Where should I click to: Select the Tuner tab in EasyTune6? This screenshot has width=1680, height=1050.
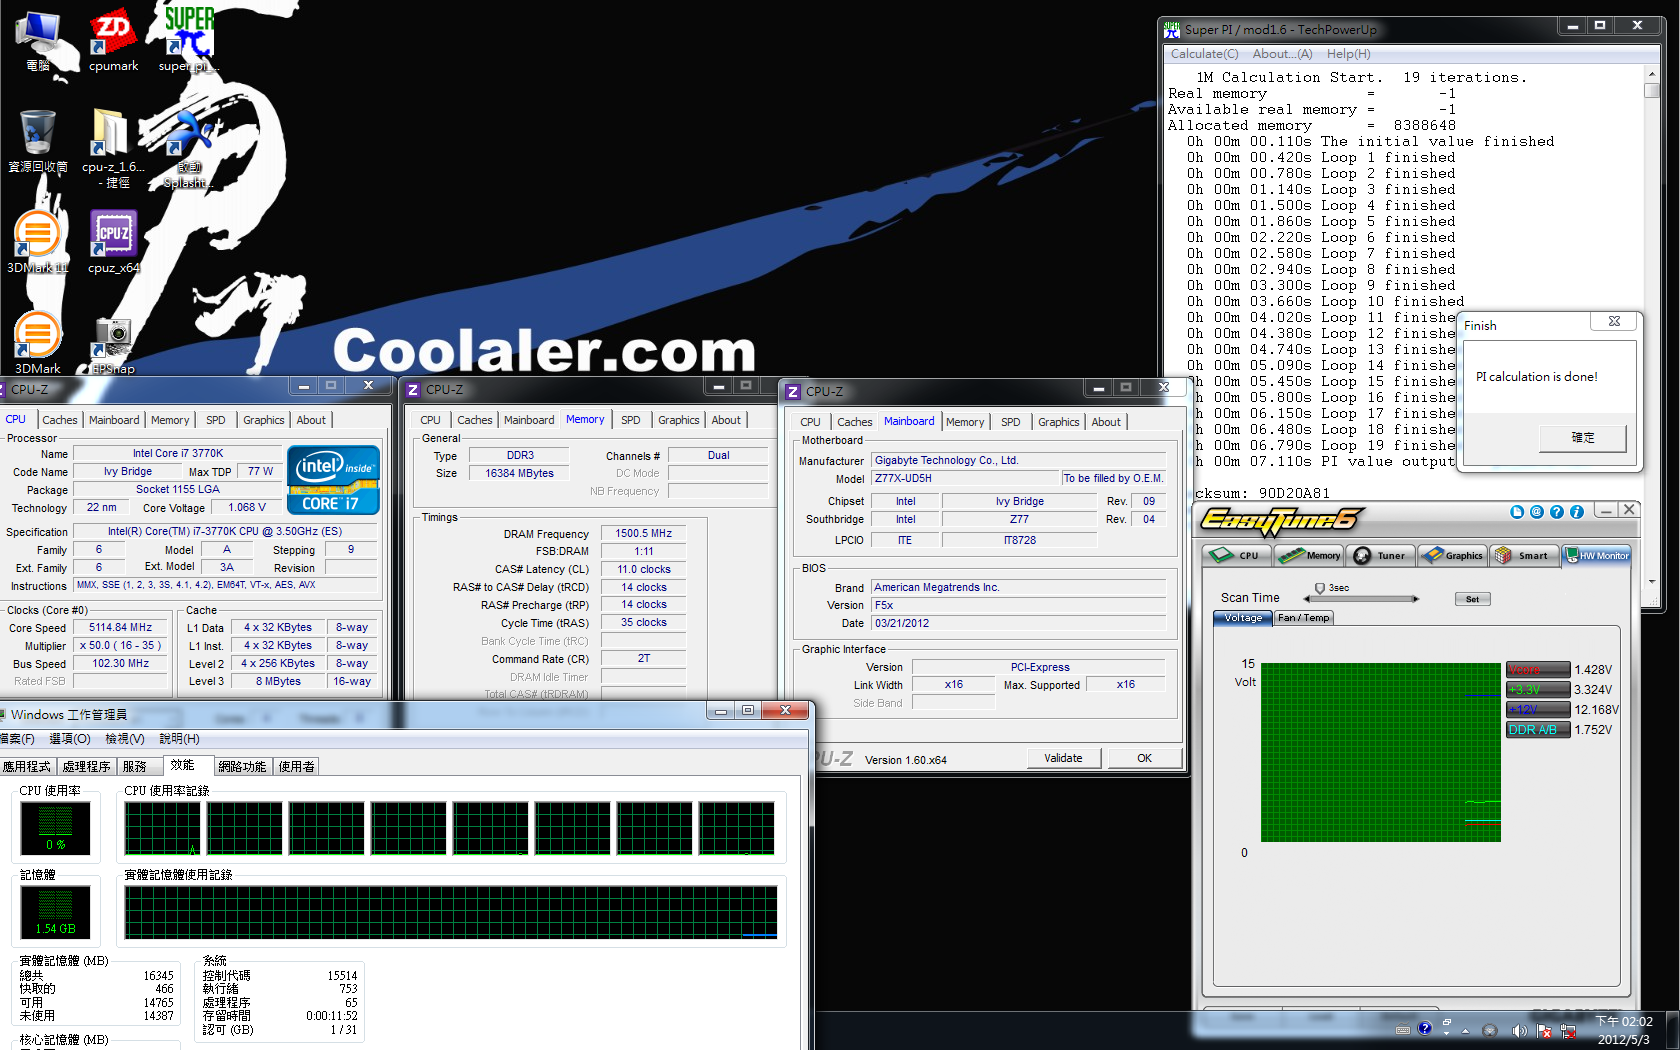coord(1379,556)
